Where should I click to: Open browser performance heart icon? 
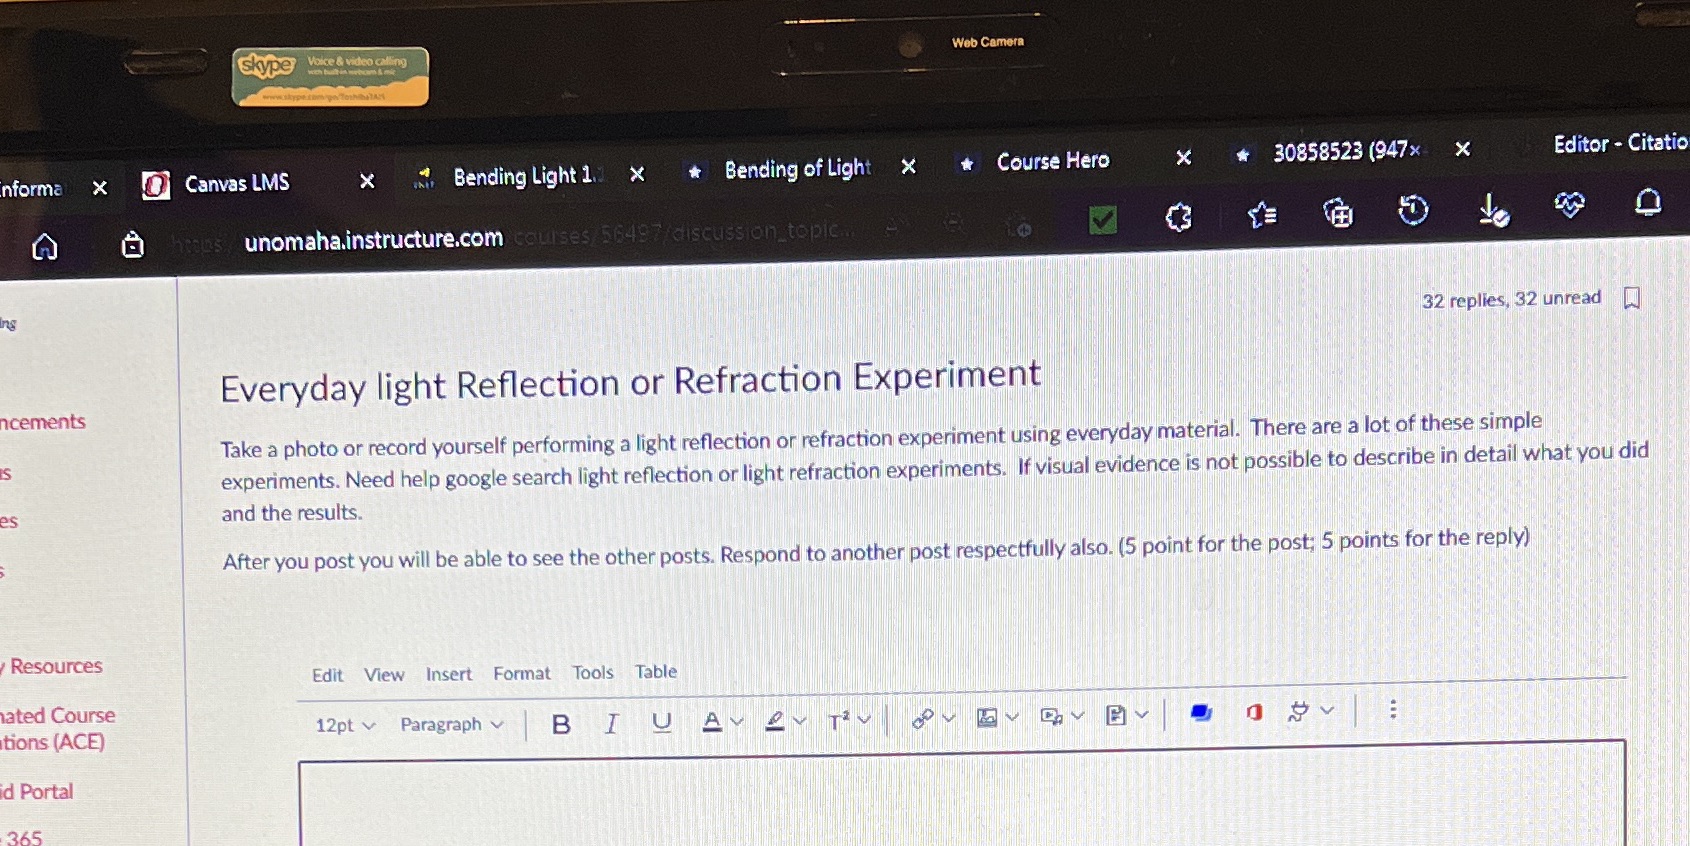point(1569,205)
